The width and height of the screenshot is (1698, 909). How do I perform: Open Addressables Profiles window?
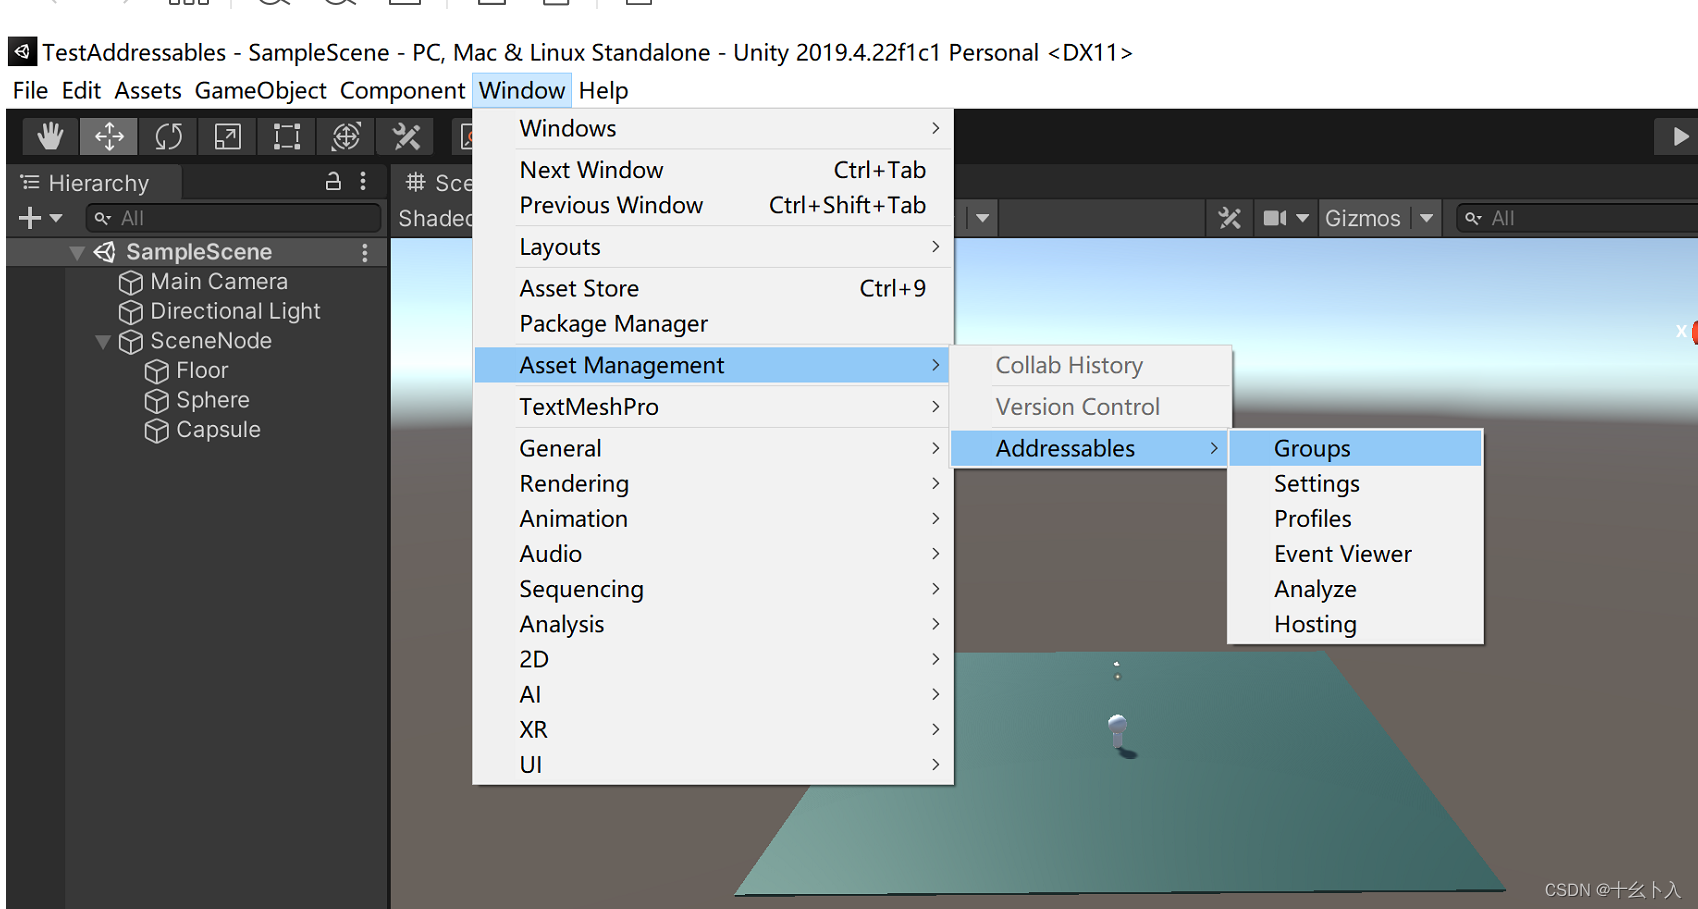[1355, 519]
